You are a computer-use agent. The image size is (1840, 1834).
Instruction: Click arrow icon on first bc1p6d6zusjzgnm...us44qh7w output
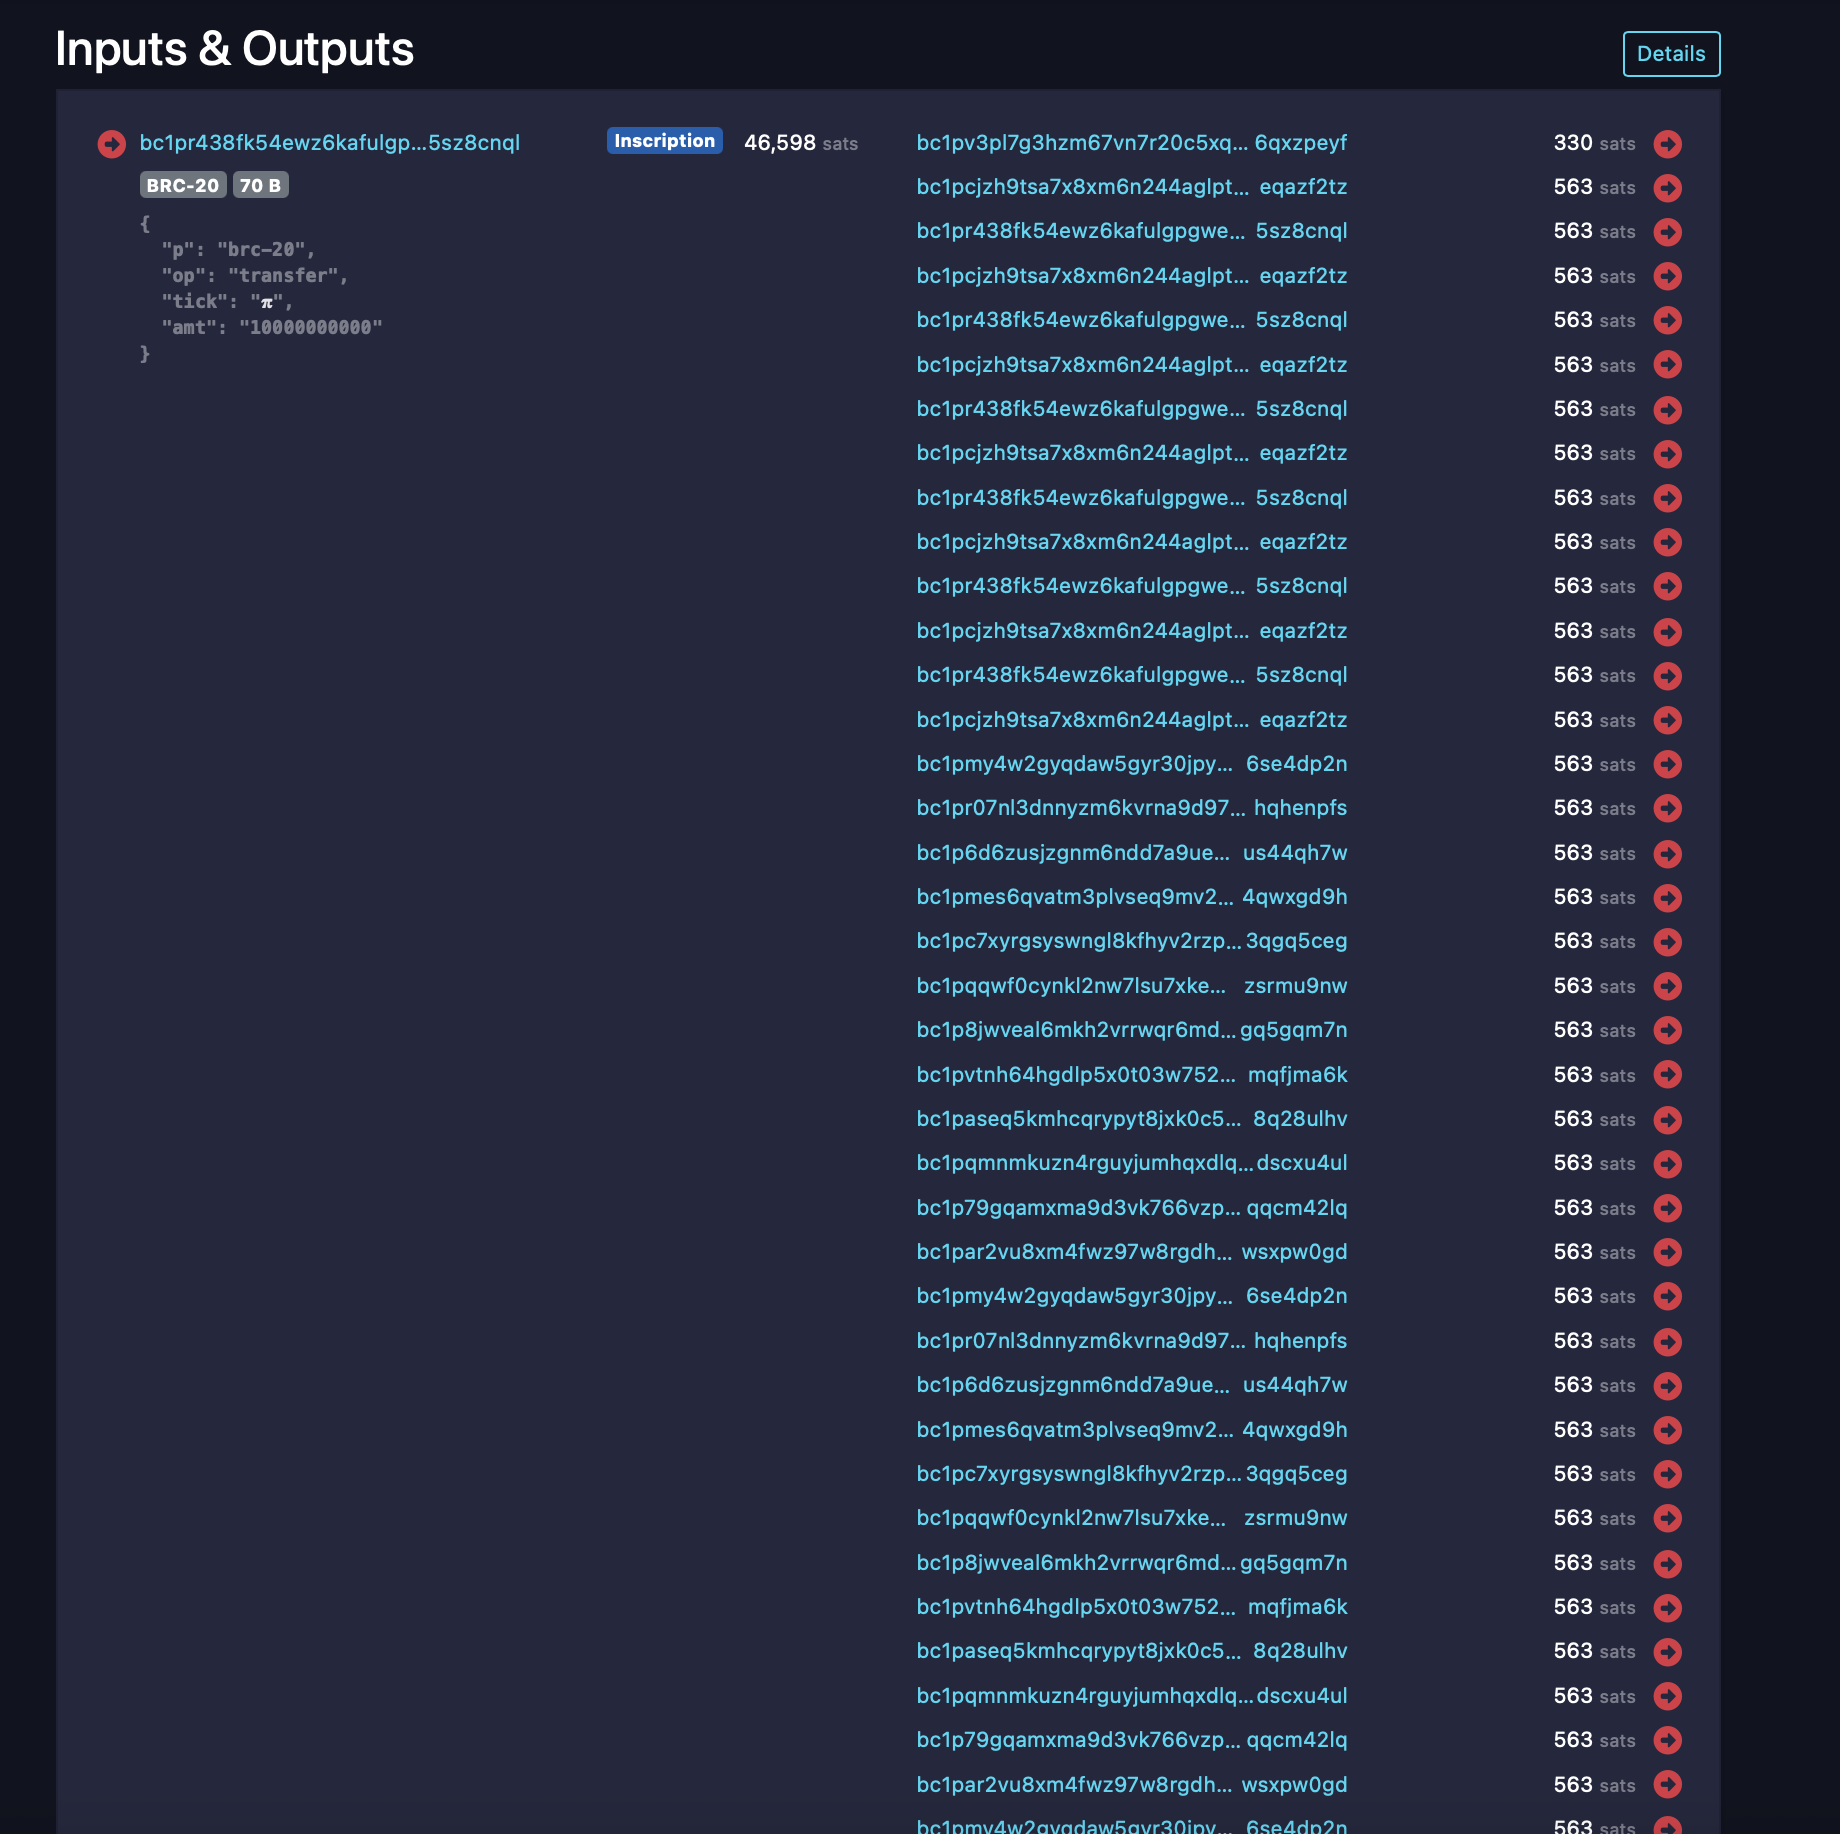tap(1667, 854)
